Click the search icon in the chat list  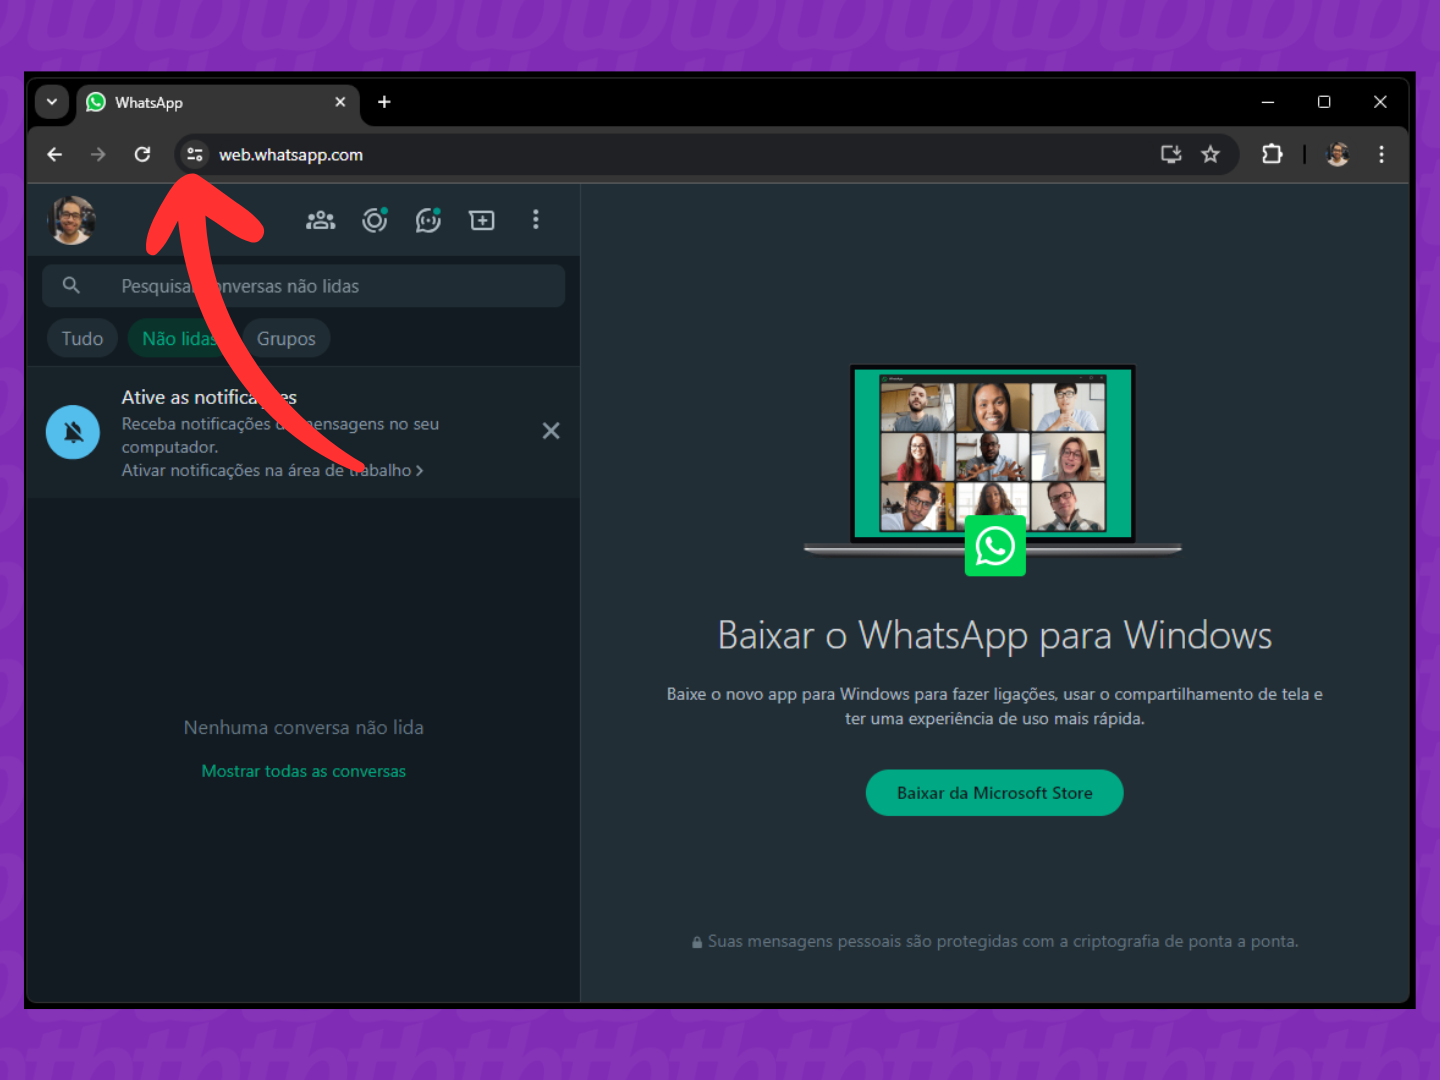71,285
